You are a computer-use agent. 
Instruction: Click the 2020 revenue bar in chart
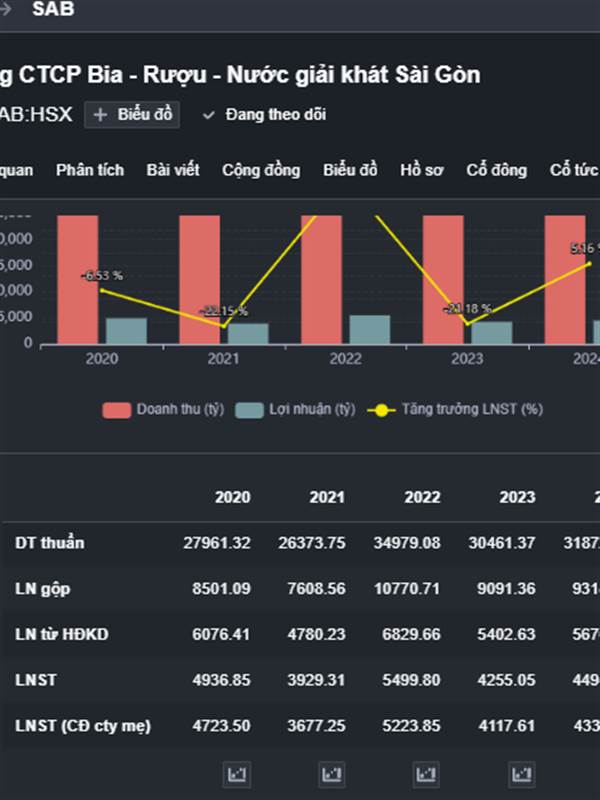point(78,280)
